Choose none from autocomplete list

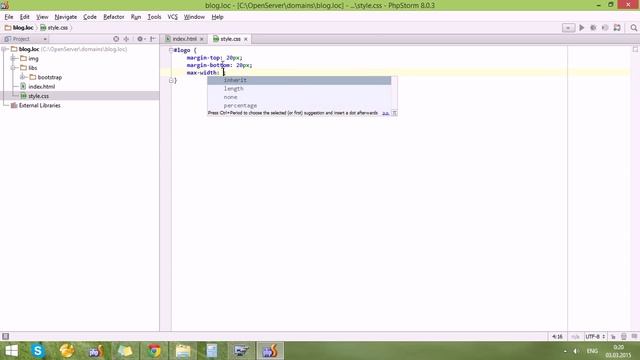299,97
